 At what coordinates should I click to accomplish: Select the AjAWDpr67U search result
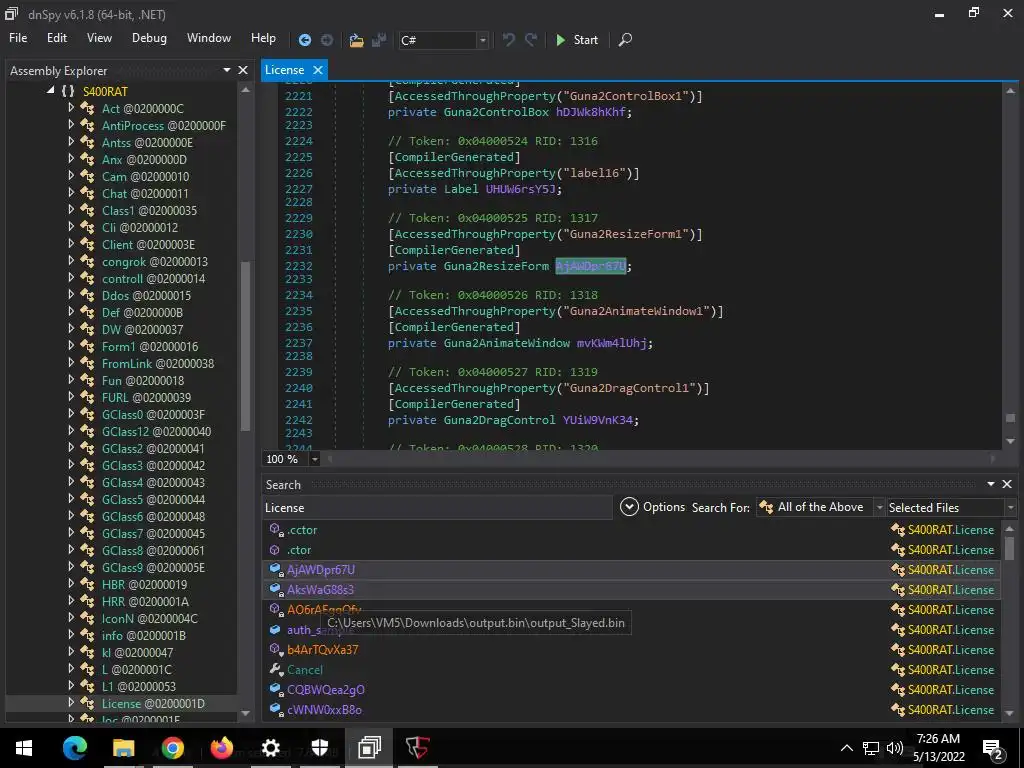[x=630, y=569]
